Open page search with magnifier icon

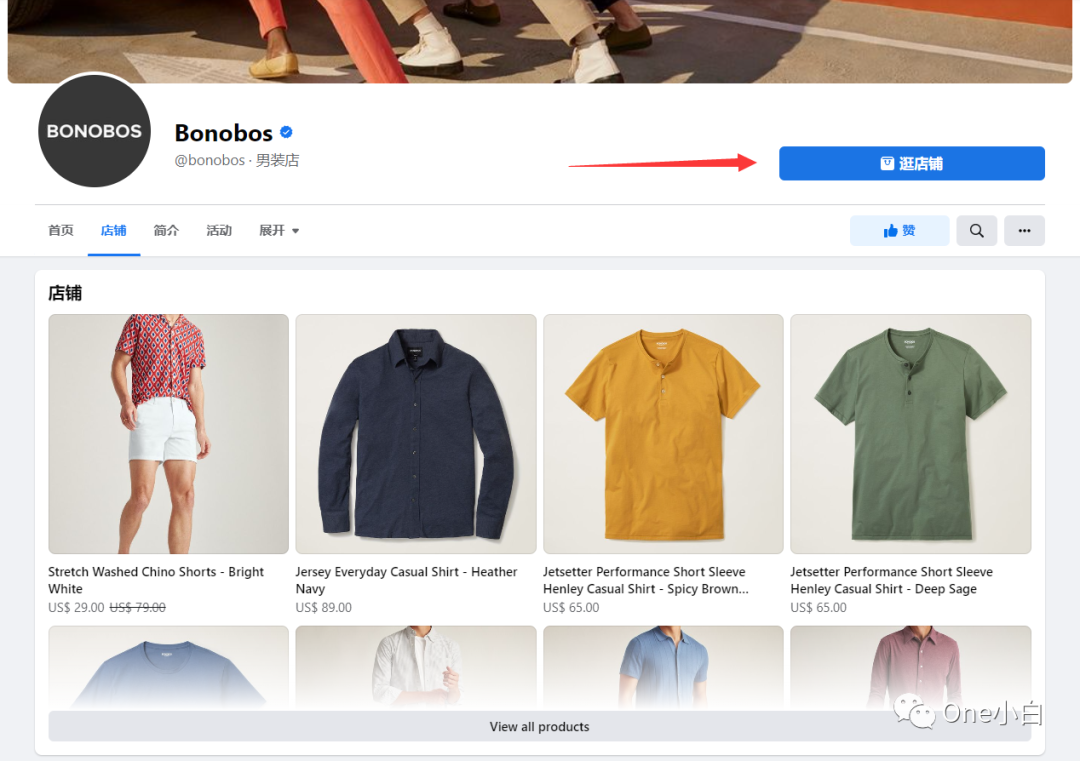[976, 231]
